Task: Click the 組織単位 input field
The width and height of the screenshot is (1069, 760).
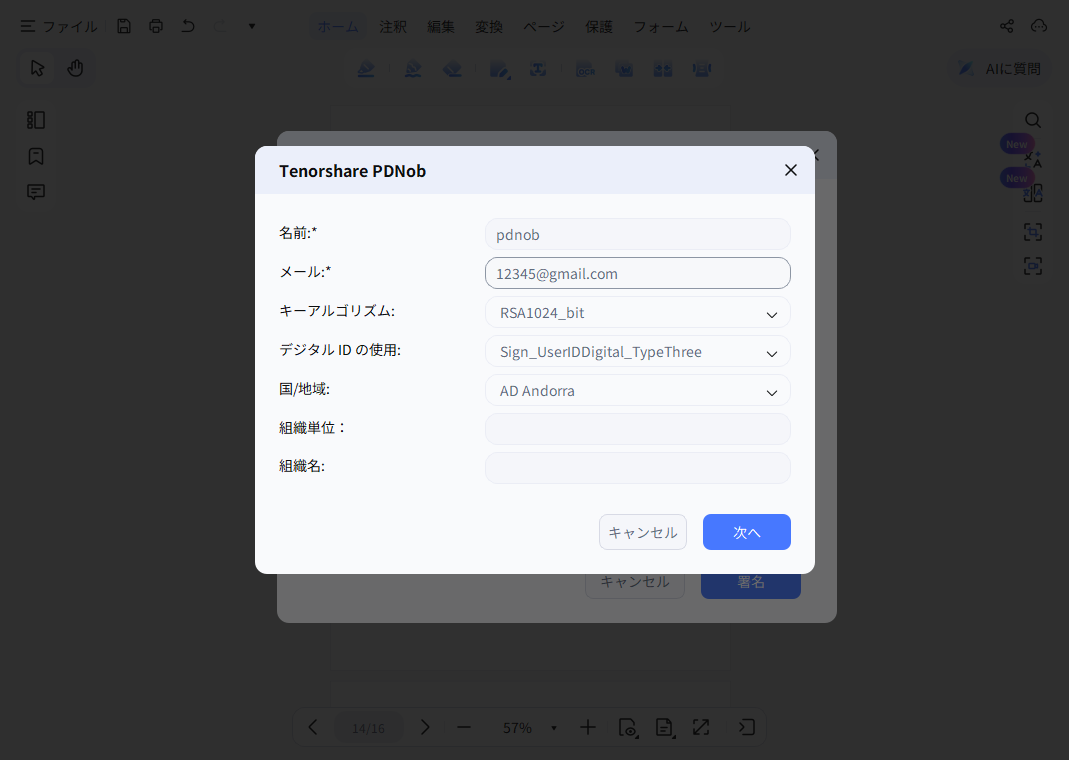Action: tap(637, 429)
